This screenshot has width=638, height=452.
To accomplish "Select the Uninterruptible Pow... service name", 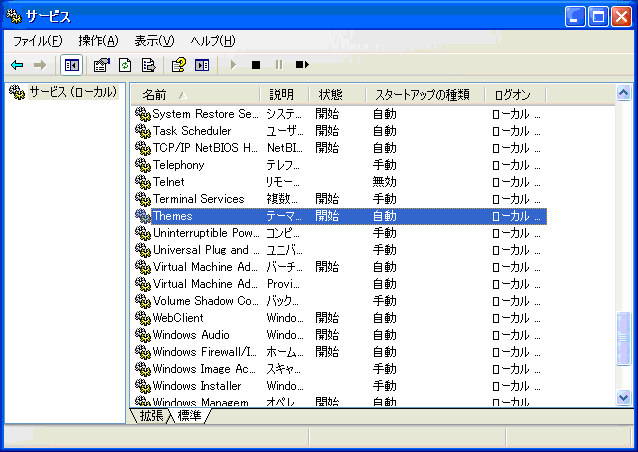I will (x=206, y=233).
